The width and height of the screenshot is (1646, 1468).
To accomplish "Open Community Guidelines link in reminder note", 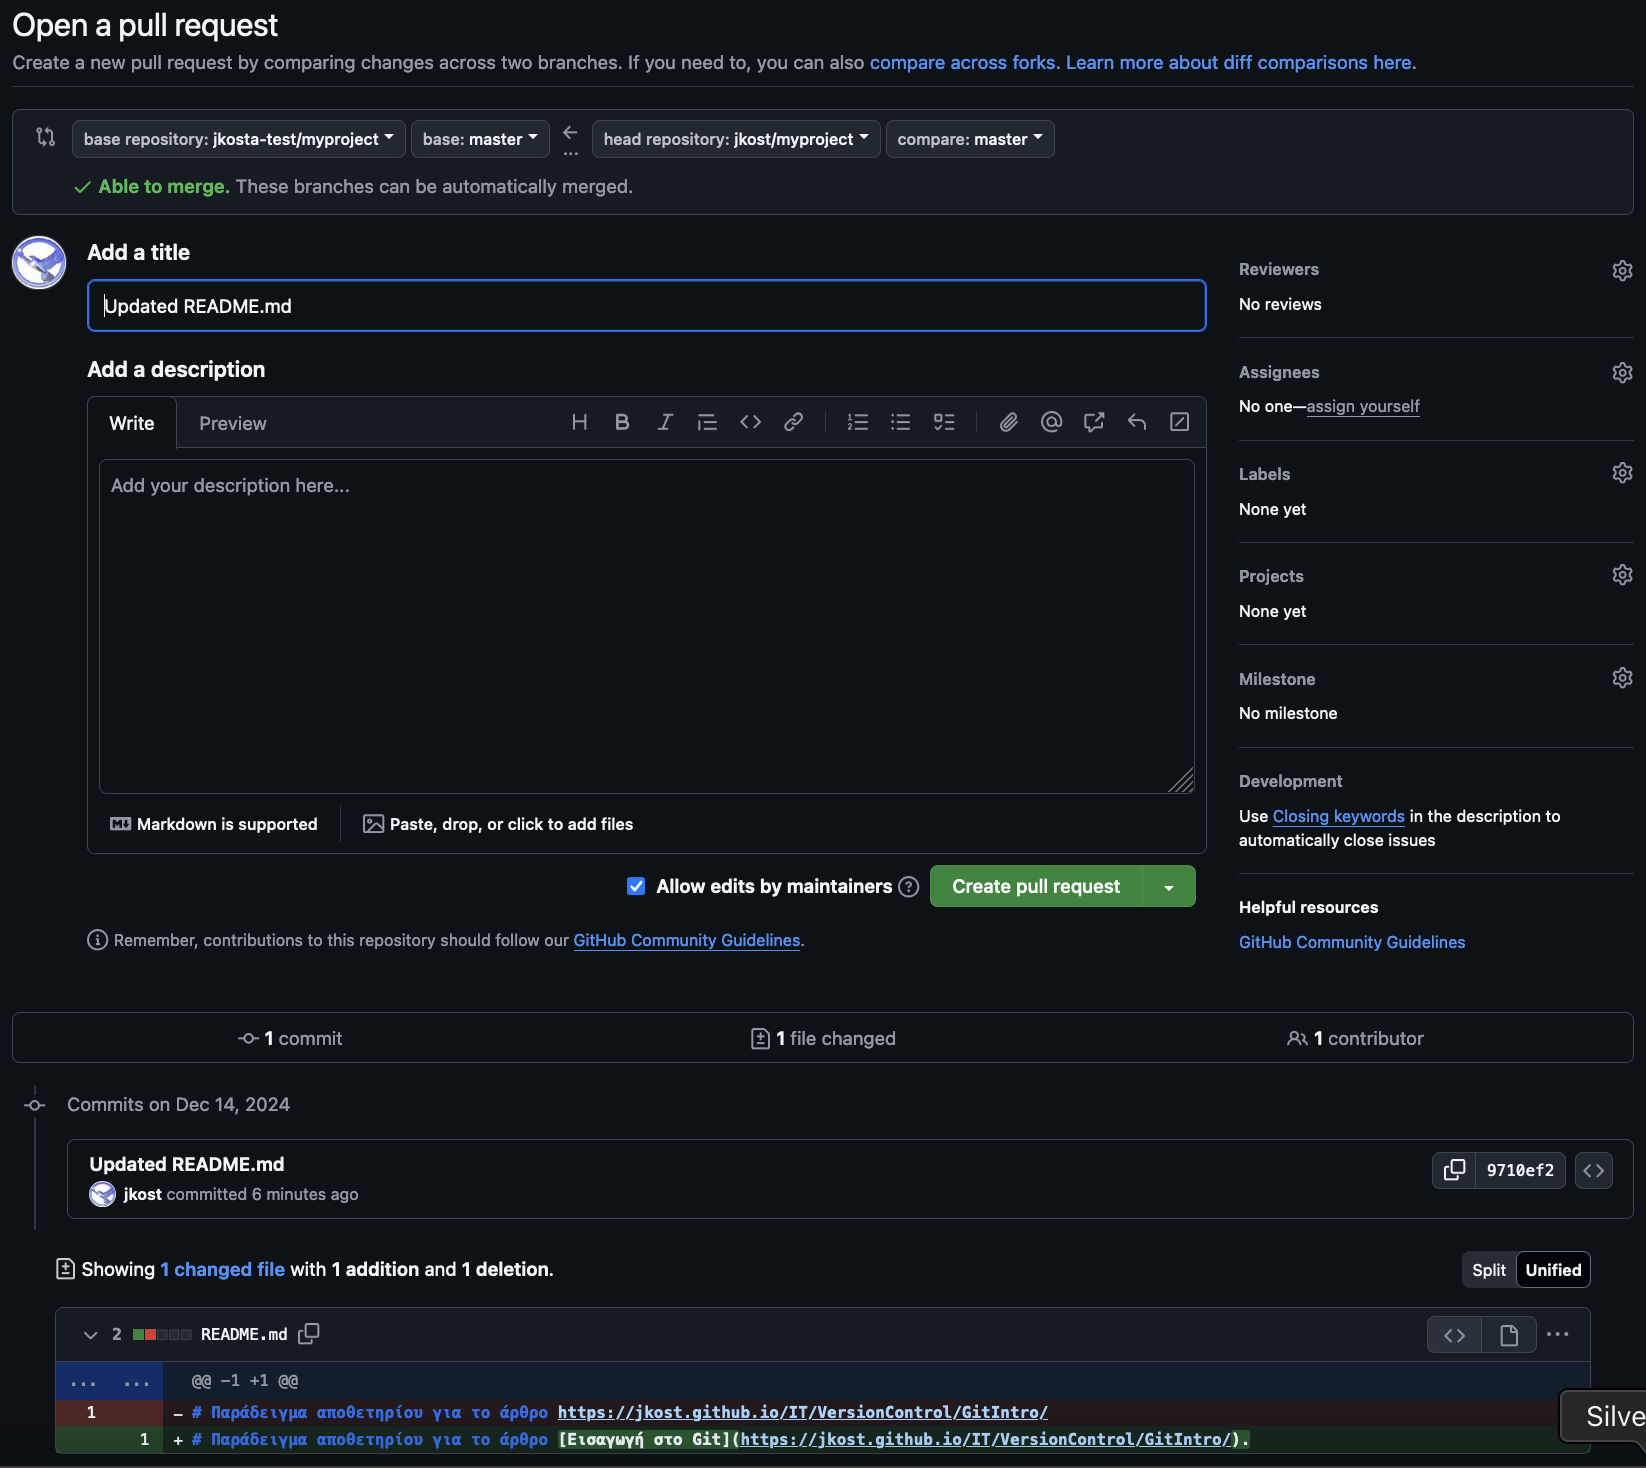I will pyautogui.click(x=687, y=940).
